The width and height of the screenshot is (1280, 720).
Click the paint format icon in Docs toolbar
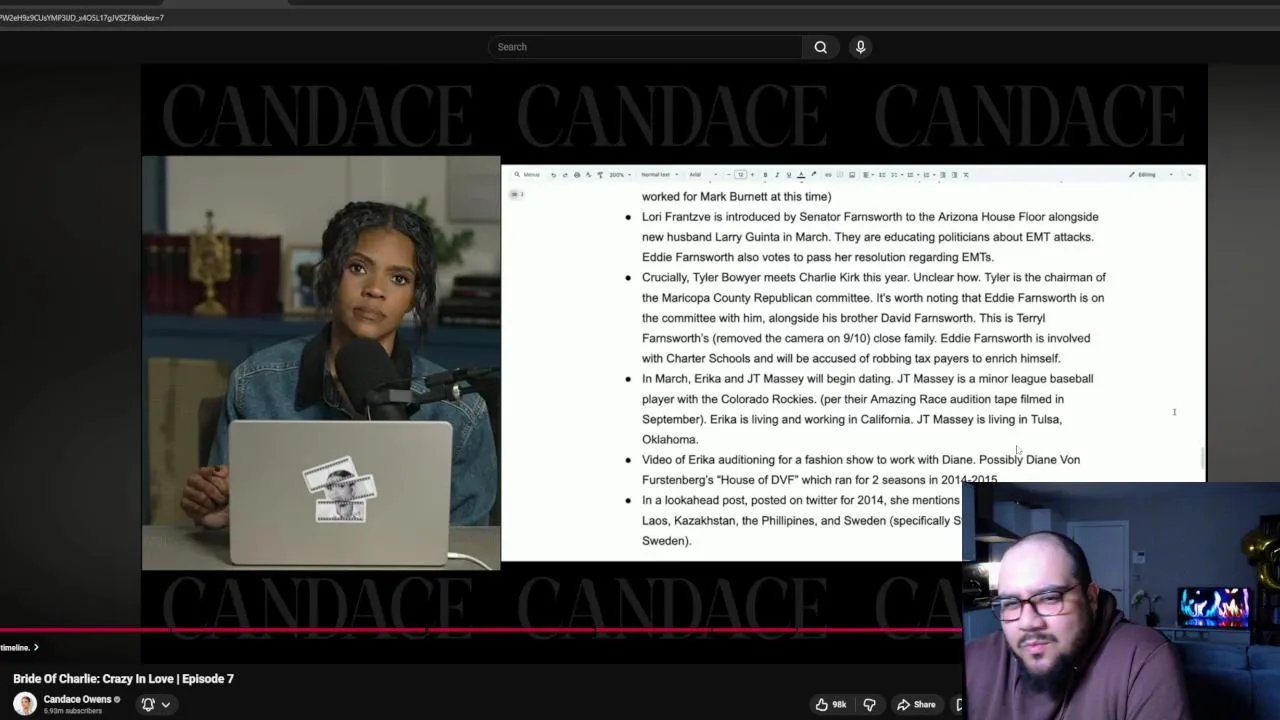[600, 175]
